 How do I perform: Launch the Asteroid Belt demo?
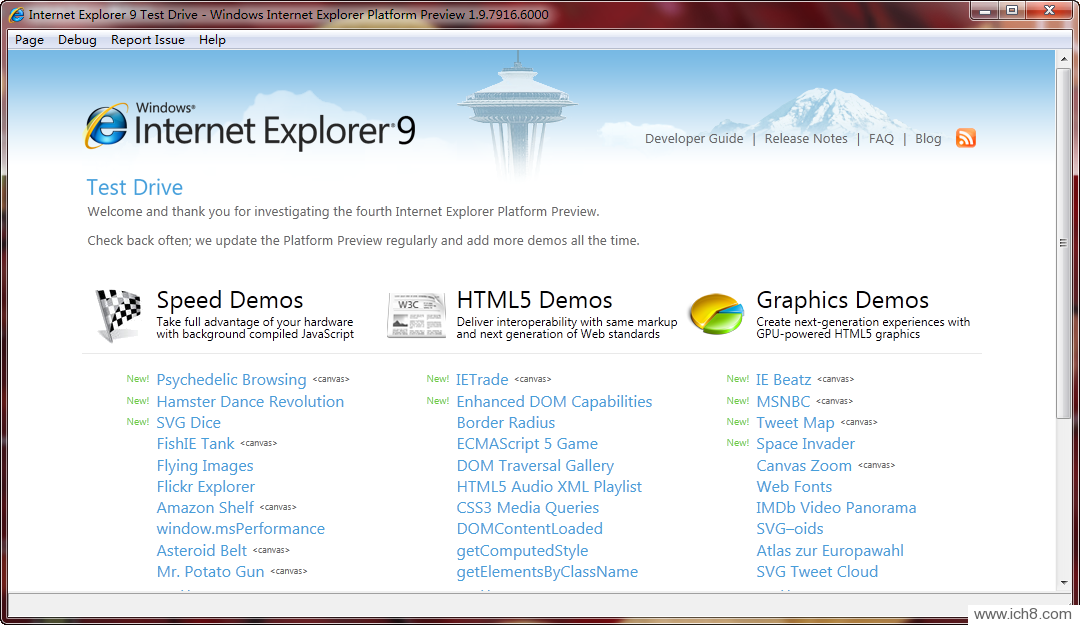click(x=202, y=551)
